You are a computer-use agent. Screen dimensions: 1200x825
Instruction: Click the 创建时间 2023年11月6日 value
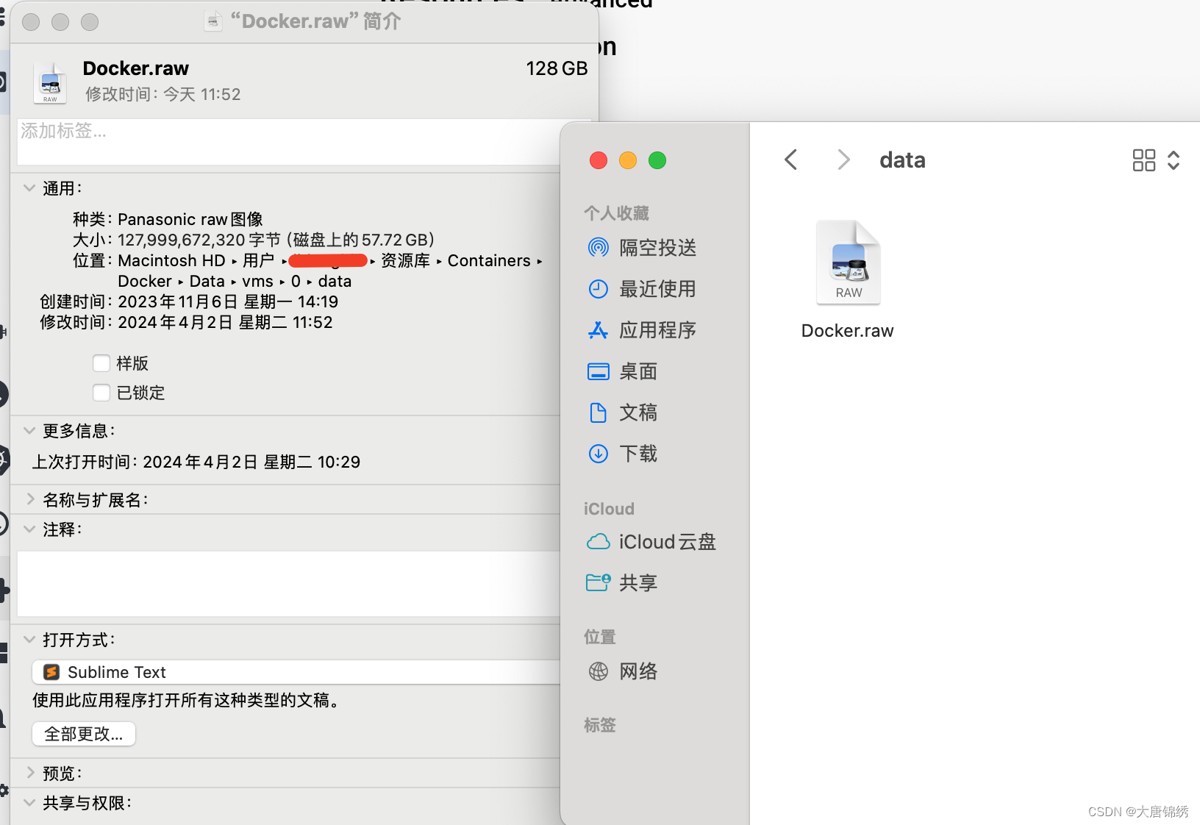click(228, 302)
